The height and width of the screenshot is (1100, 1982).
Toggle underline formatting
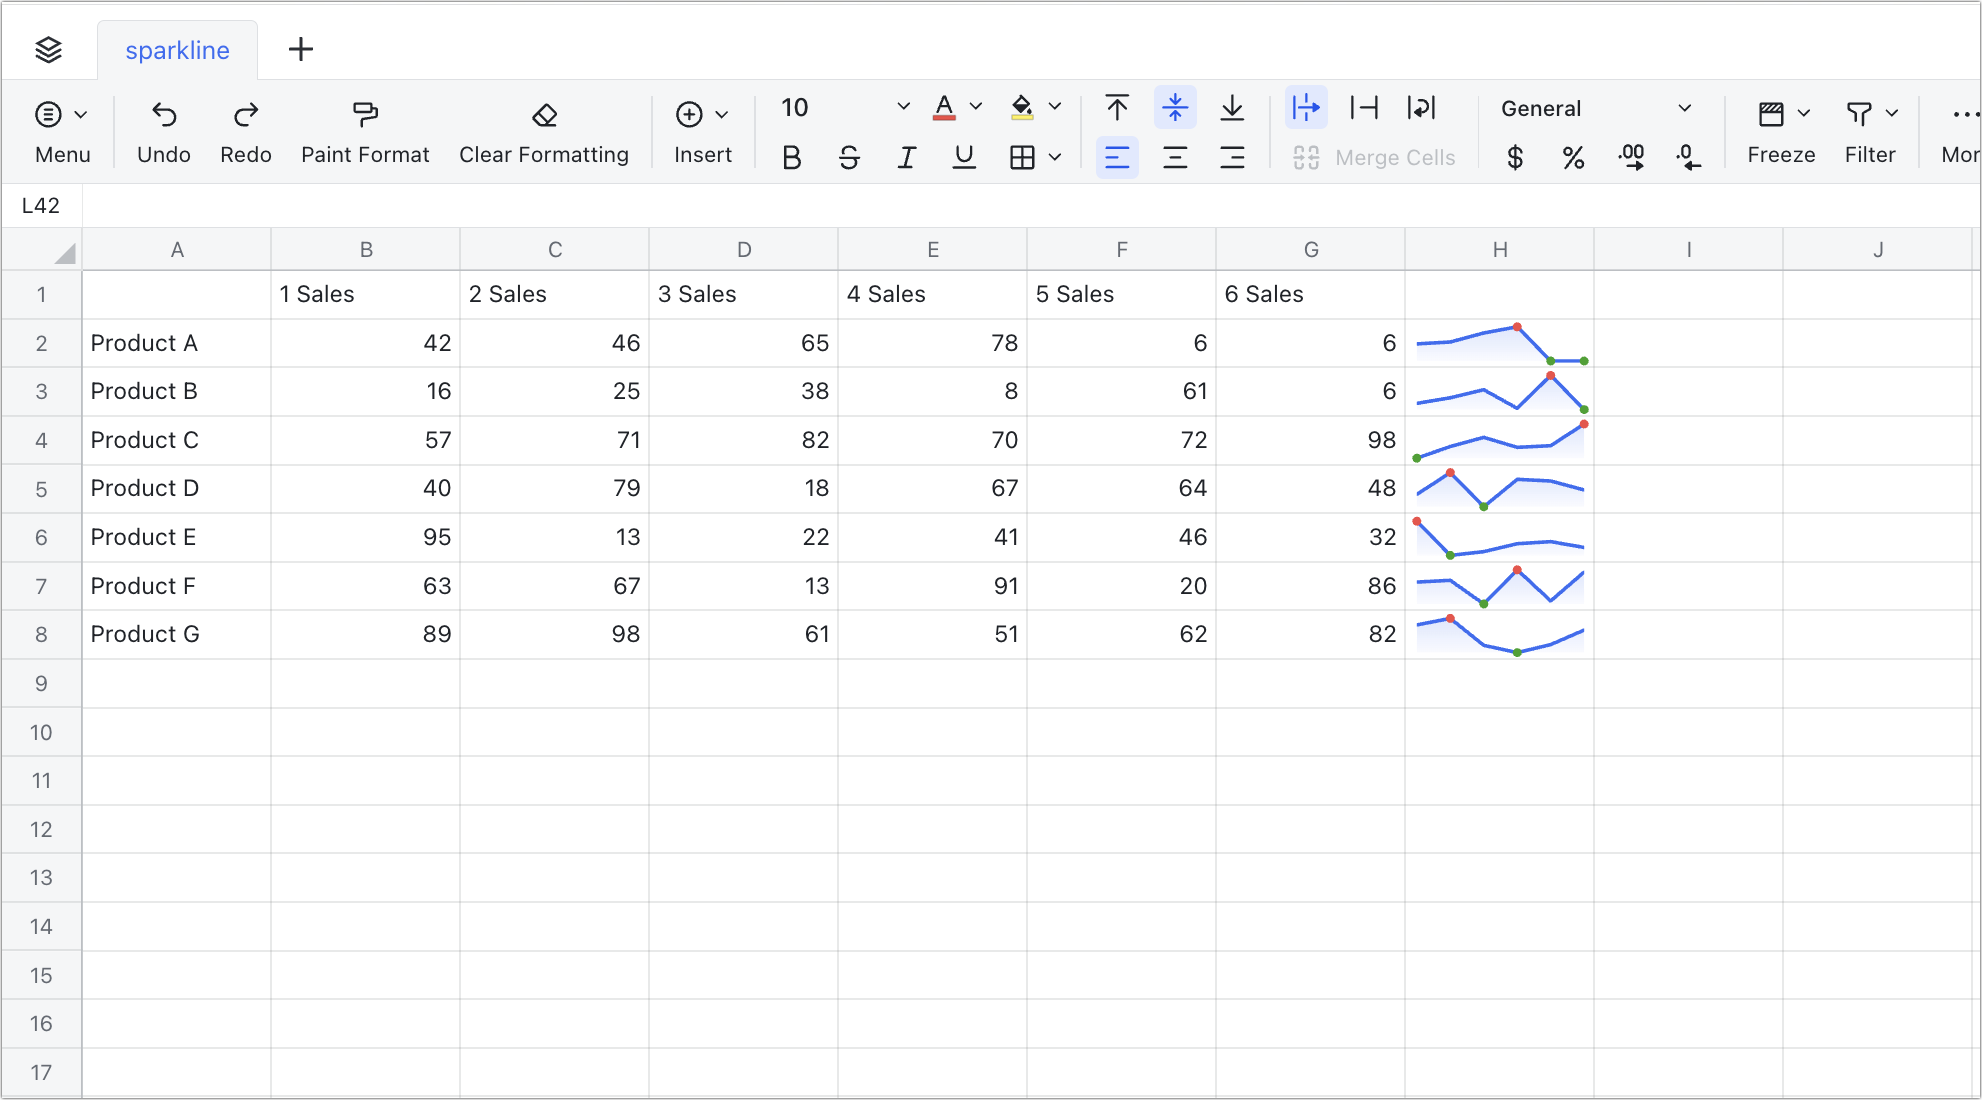(x=964, y=157)
